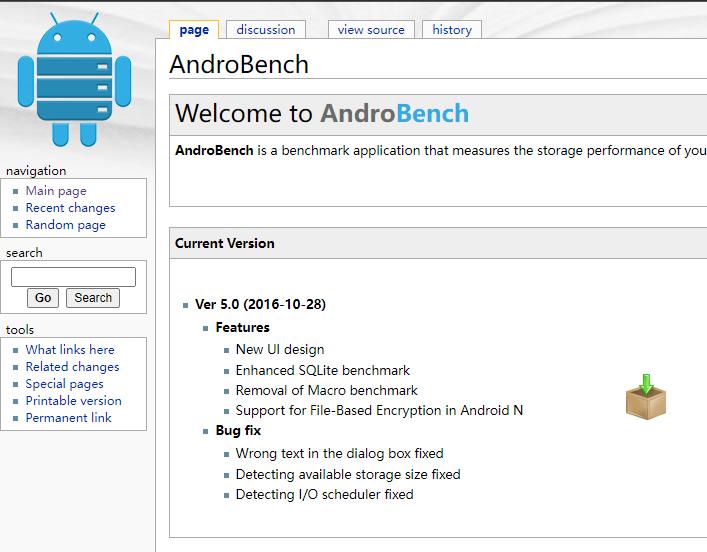Click the Current Version section header

(x=225, y=243)
